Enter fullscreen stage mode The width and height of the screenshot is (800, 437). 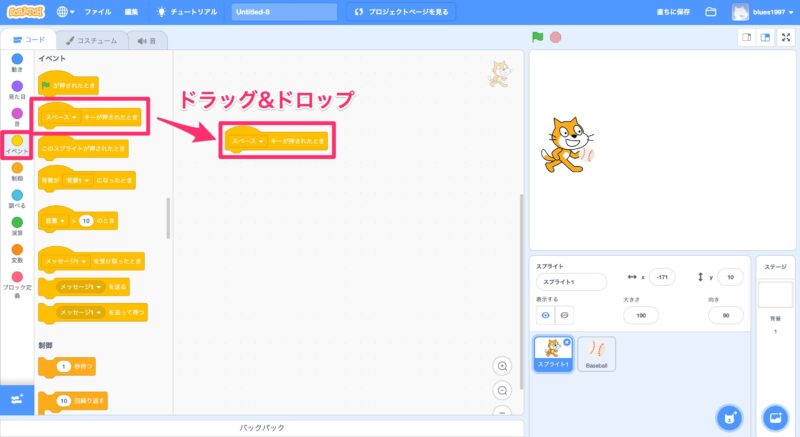coord(785,37)
